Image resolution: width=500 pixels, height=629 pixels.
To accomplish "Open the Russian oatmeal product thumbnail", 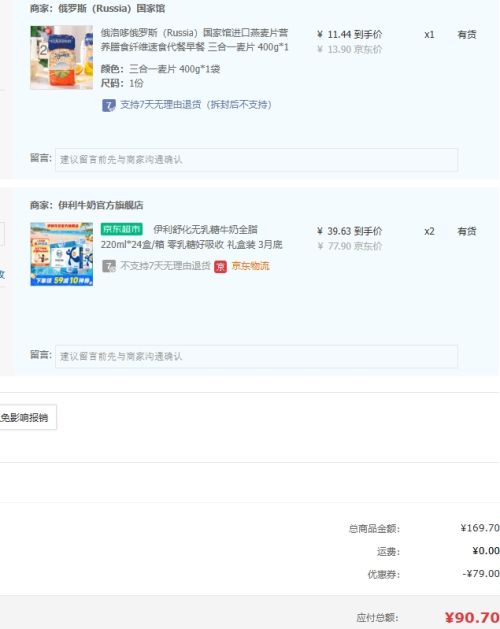I will coord(61,57).
